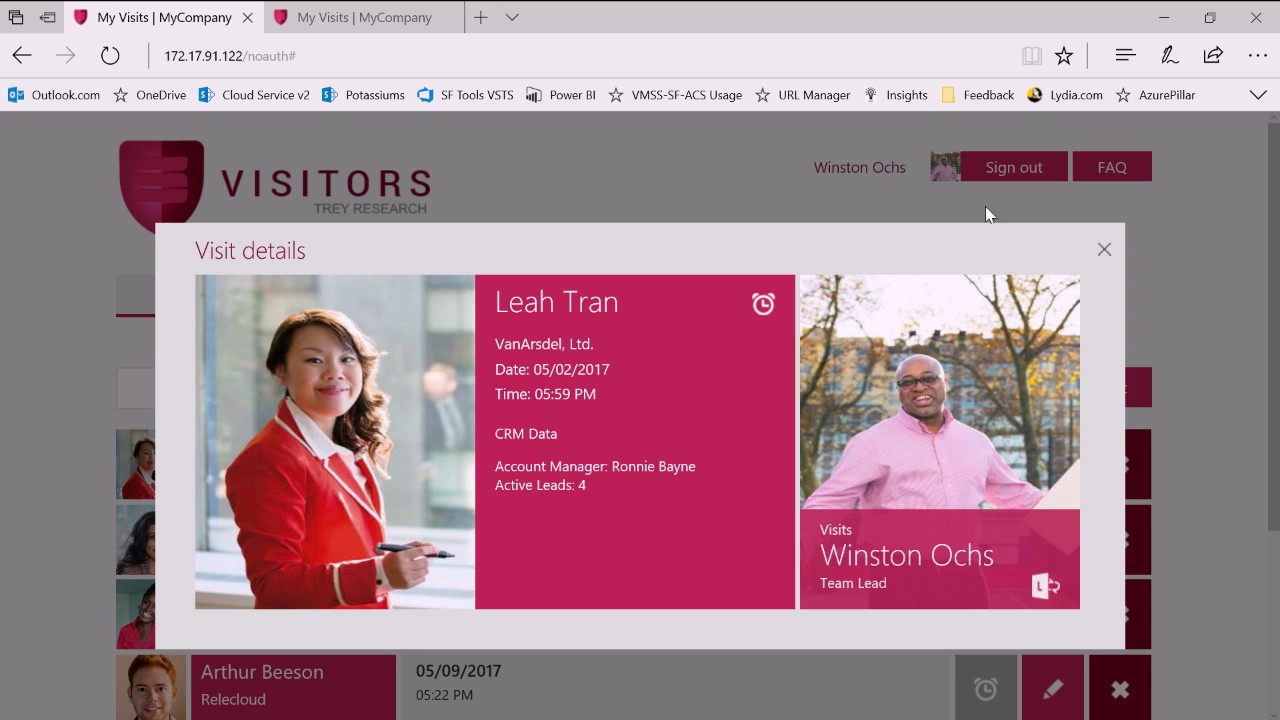Switch to the first My Visits browser tab
This screenshot has height=720, width=1280.
coord(164,17)
